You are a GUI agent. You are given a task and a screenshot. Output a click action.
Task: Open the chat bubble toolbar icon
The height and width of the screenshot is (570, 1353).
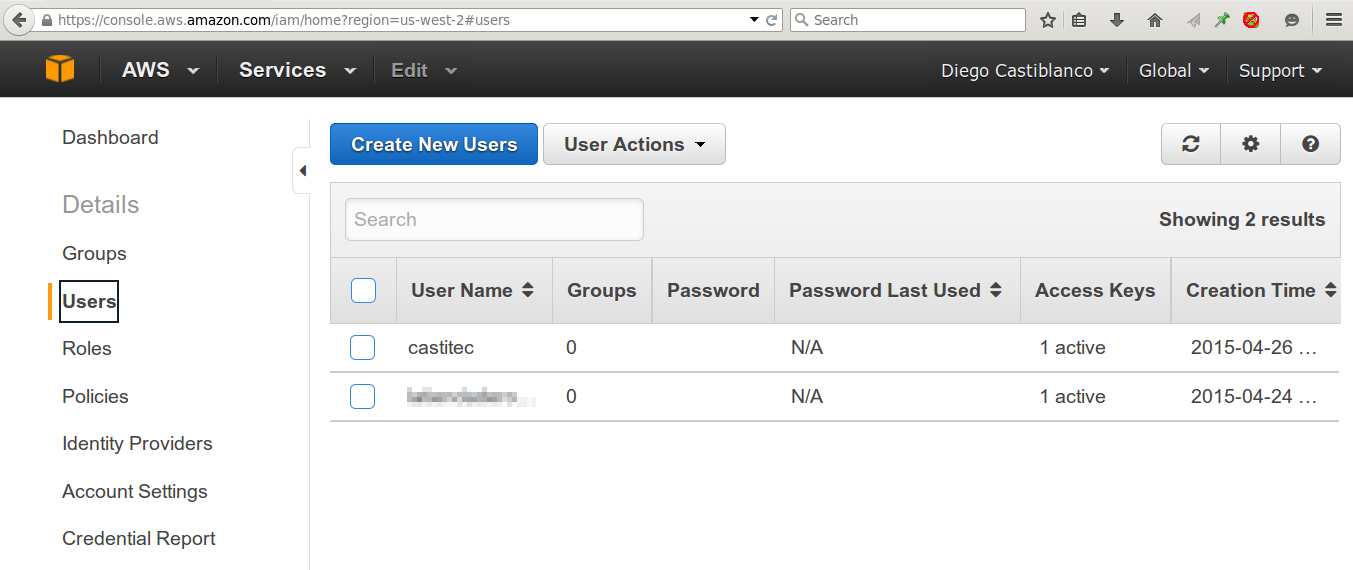1292,20
